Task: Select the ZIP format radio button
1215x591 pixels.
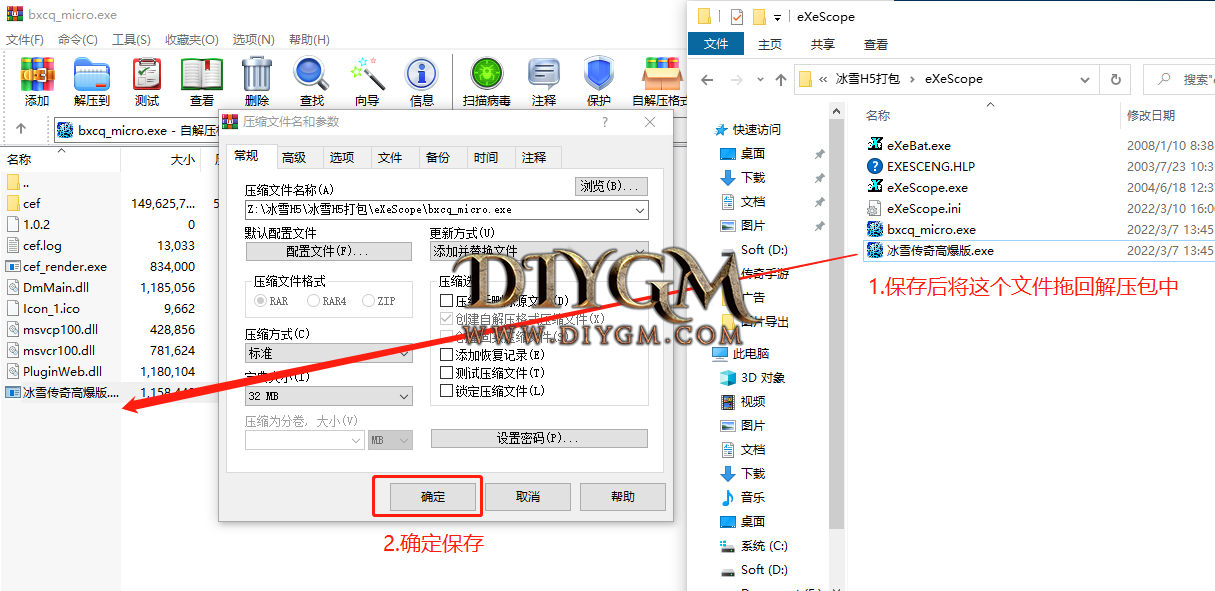Action: coord(369,300)
